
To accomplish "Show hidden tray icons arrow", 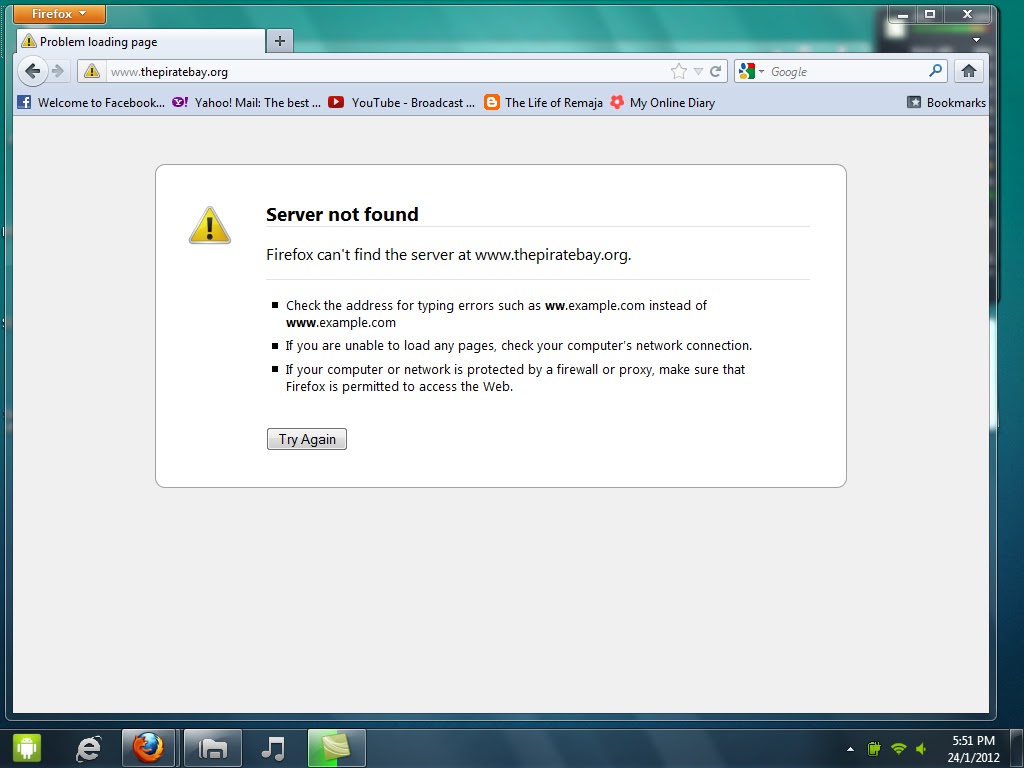I will click(x=850, y=749).
